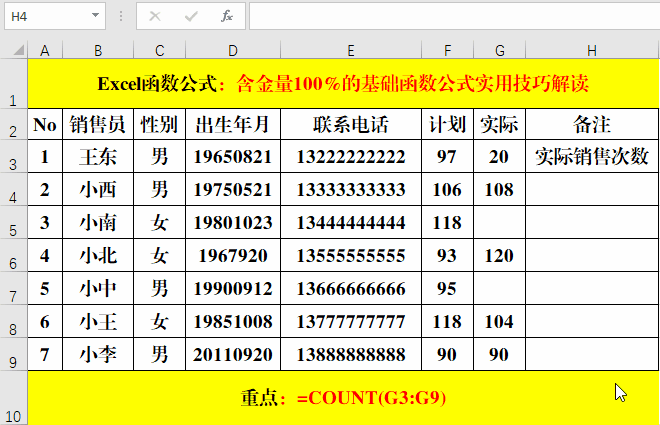Click the formula bar resize dots handle
660x425 pixels.
tap(121, 16)
